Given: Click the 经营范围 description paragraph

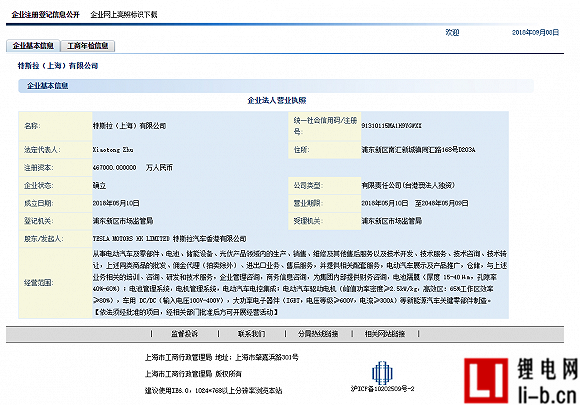Looking at the screenshot, I should coord(300,283).
